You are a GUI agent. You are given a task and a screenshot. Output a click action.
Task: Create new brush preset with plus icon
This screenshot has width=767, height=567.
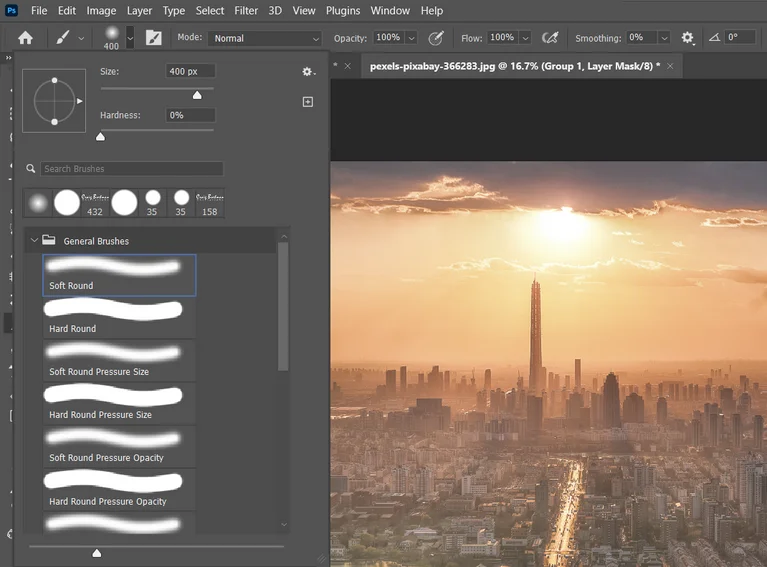tap(308, 102)
